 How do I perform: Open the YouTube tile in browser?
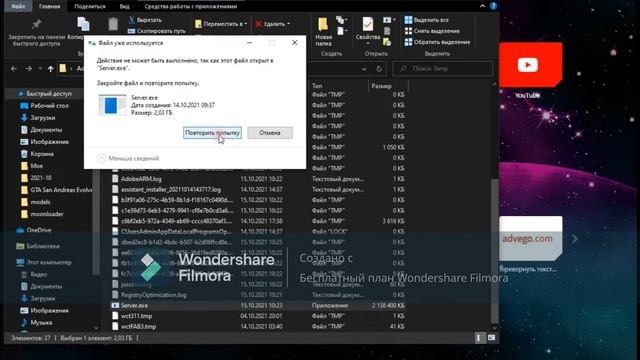pyautogui.click(x=530, y=65)
